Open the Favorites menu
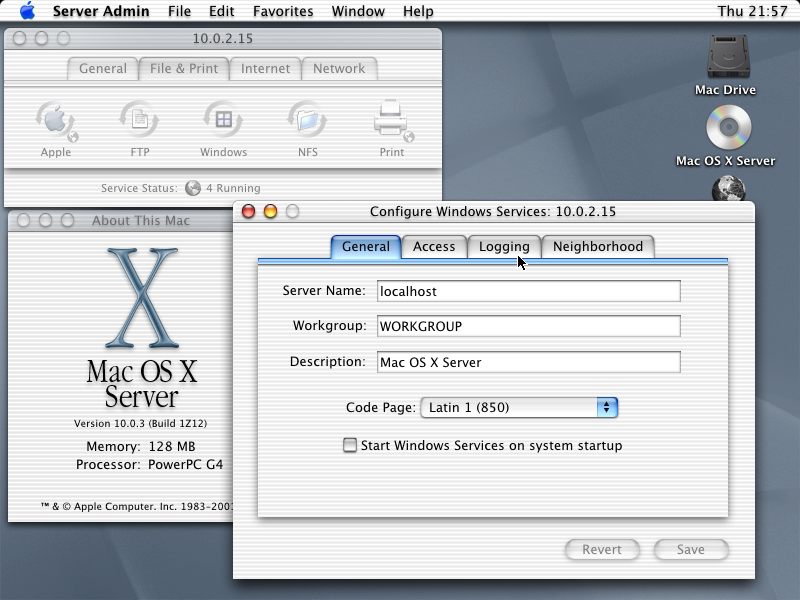 click(283, 11)
